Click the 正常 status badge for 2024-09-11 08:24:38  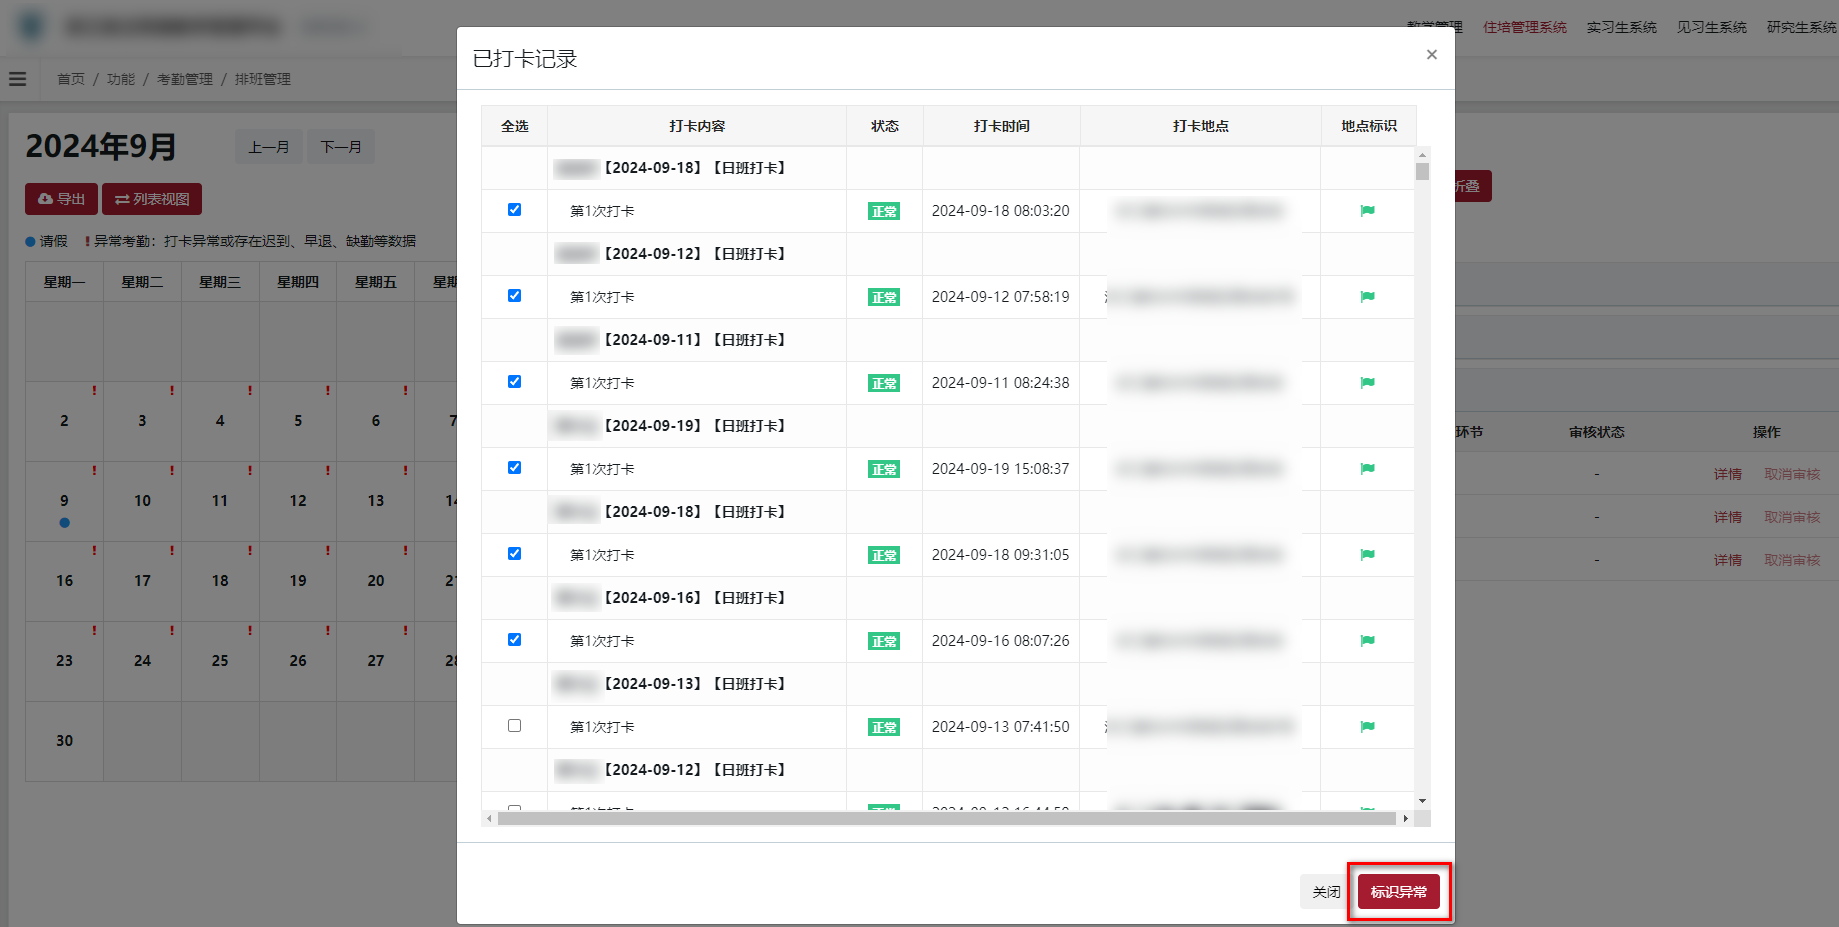884,383
